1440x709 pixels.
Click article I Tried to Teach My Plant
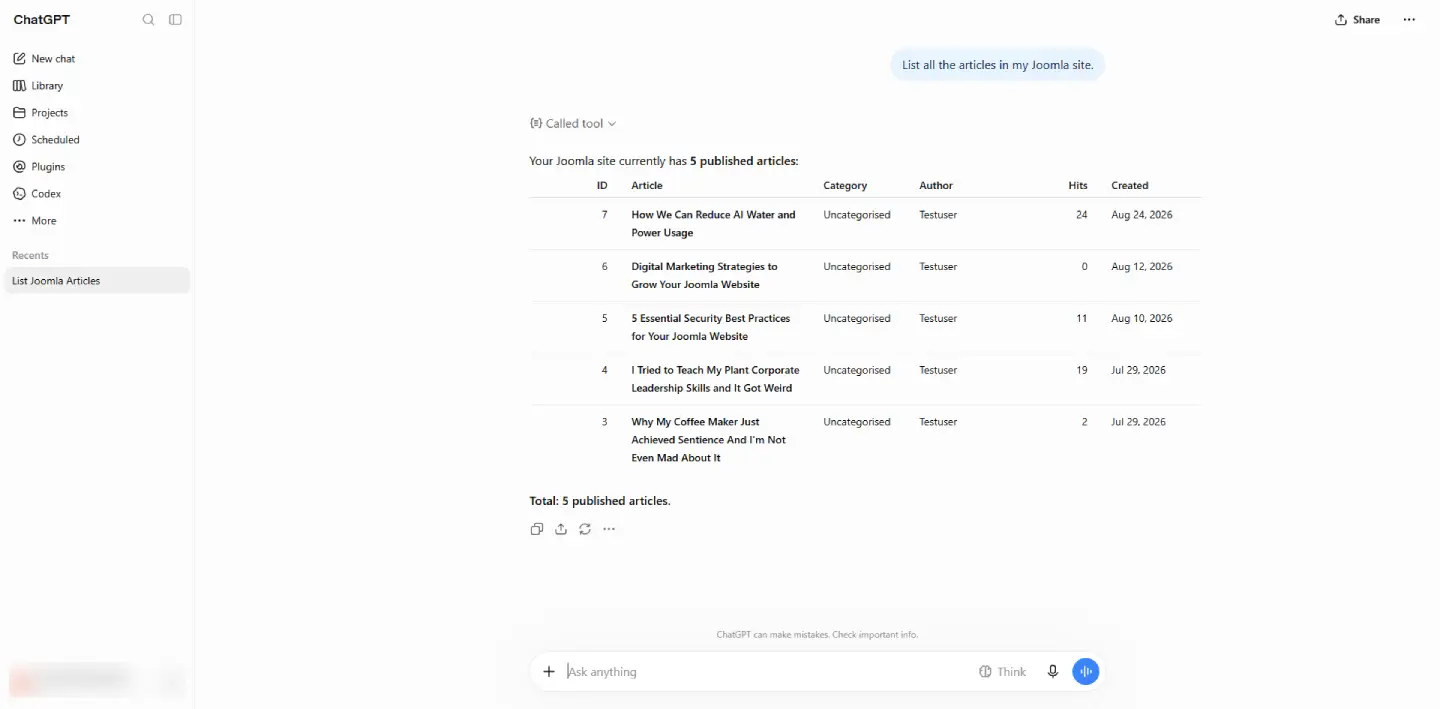click(x=715, y=379)
